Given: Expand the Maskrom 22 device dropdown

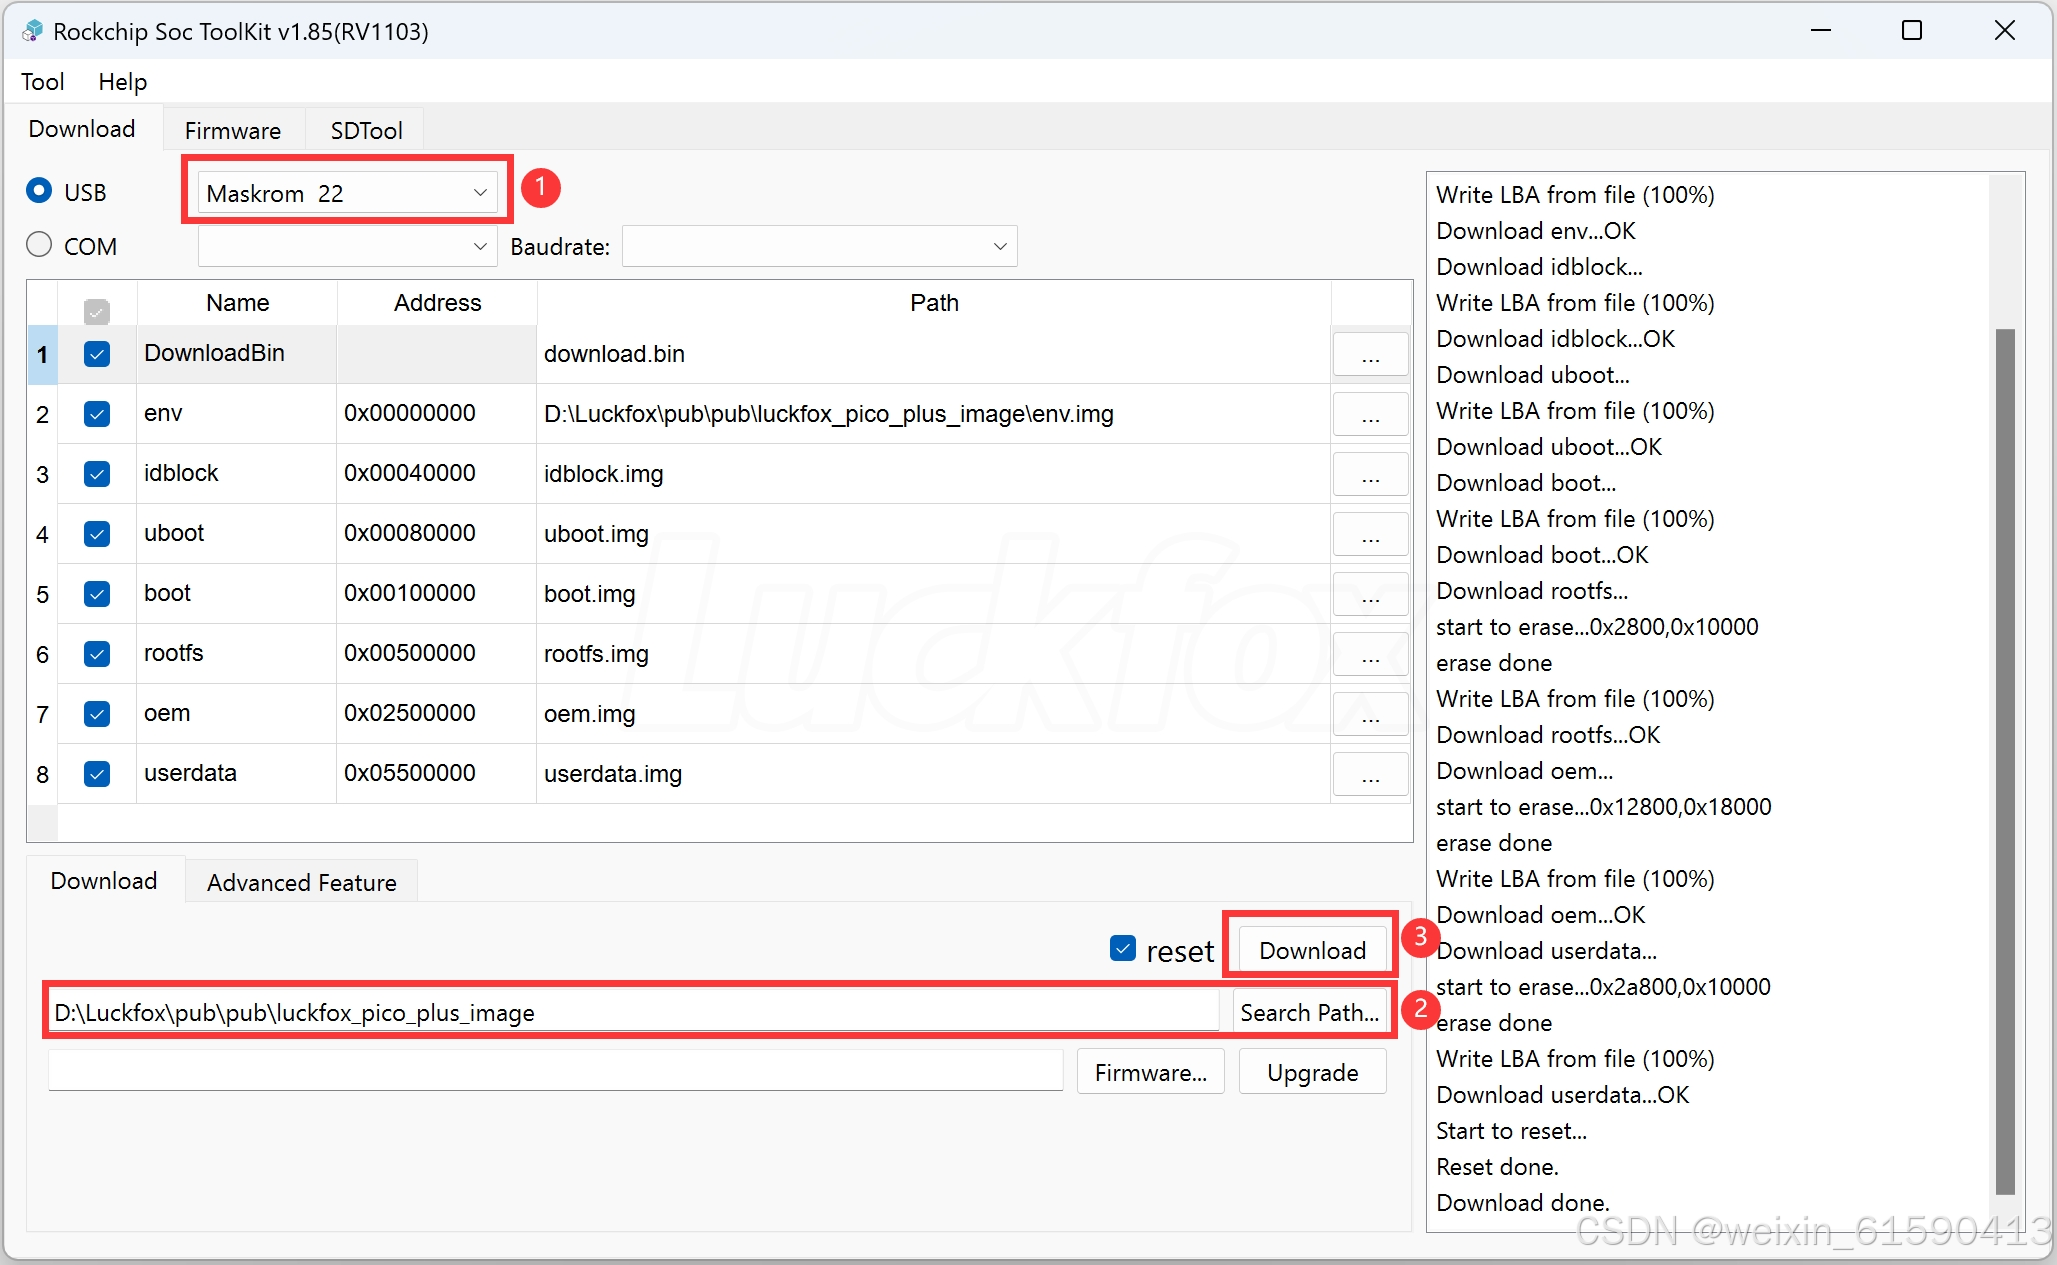Looking at the screenshot, I should pos(480,193).
